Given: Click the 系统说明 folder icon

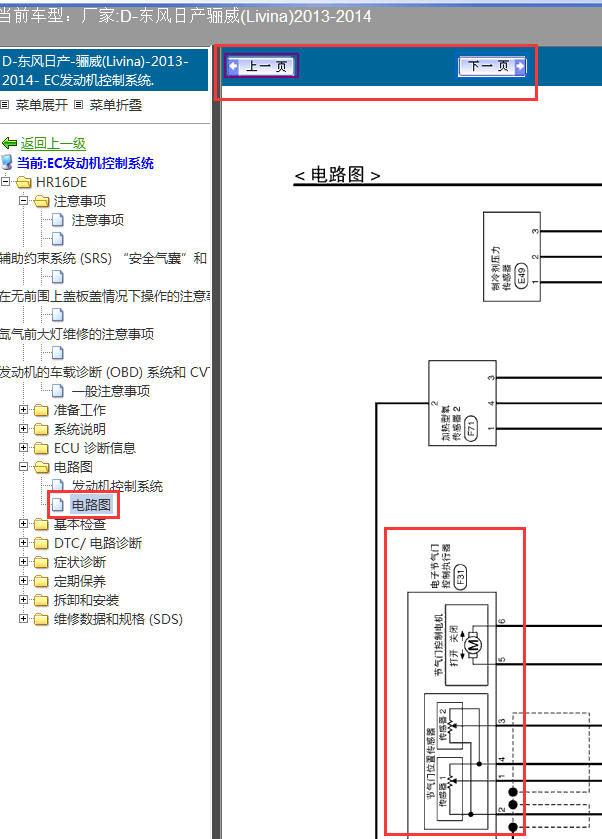Looking at the screenshot, I should pos(41,429).
